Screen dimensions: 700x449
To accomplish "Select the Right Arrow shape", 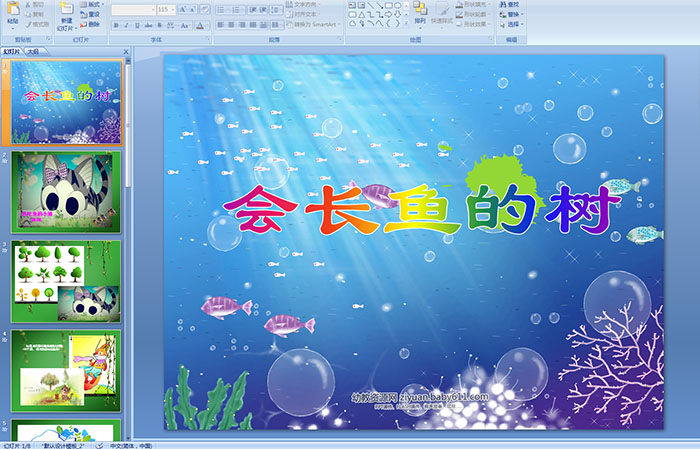I will [388, 15].
